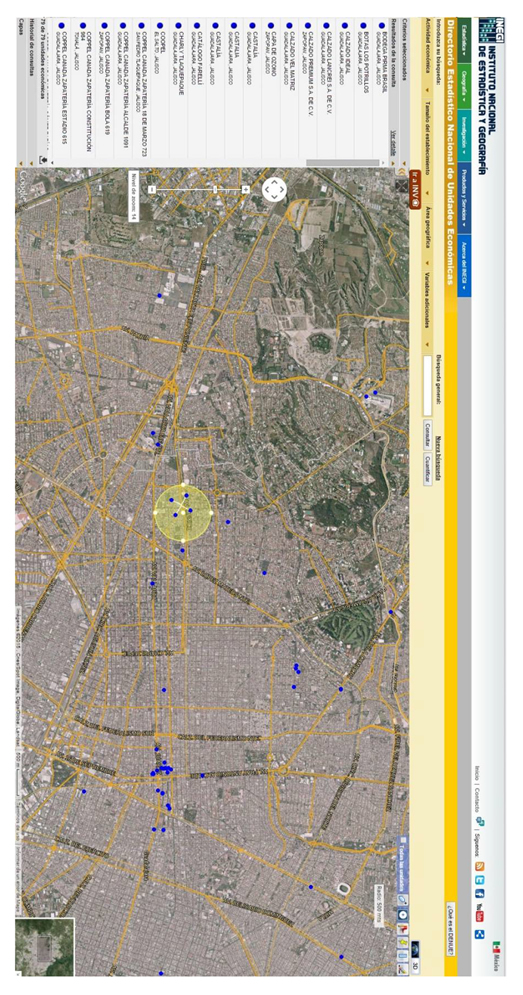Open the Productos y Servicios menu
Screen dimensions: 523x995
pos(464,199)
